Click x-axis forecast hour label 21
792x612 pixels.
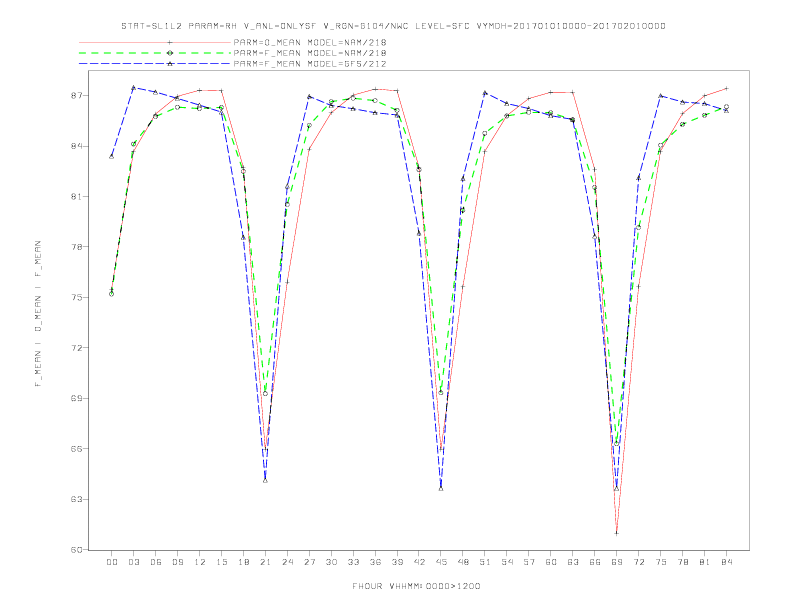(x=265, y=562)
